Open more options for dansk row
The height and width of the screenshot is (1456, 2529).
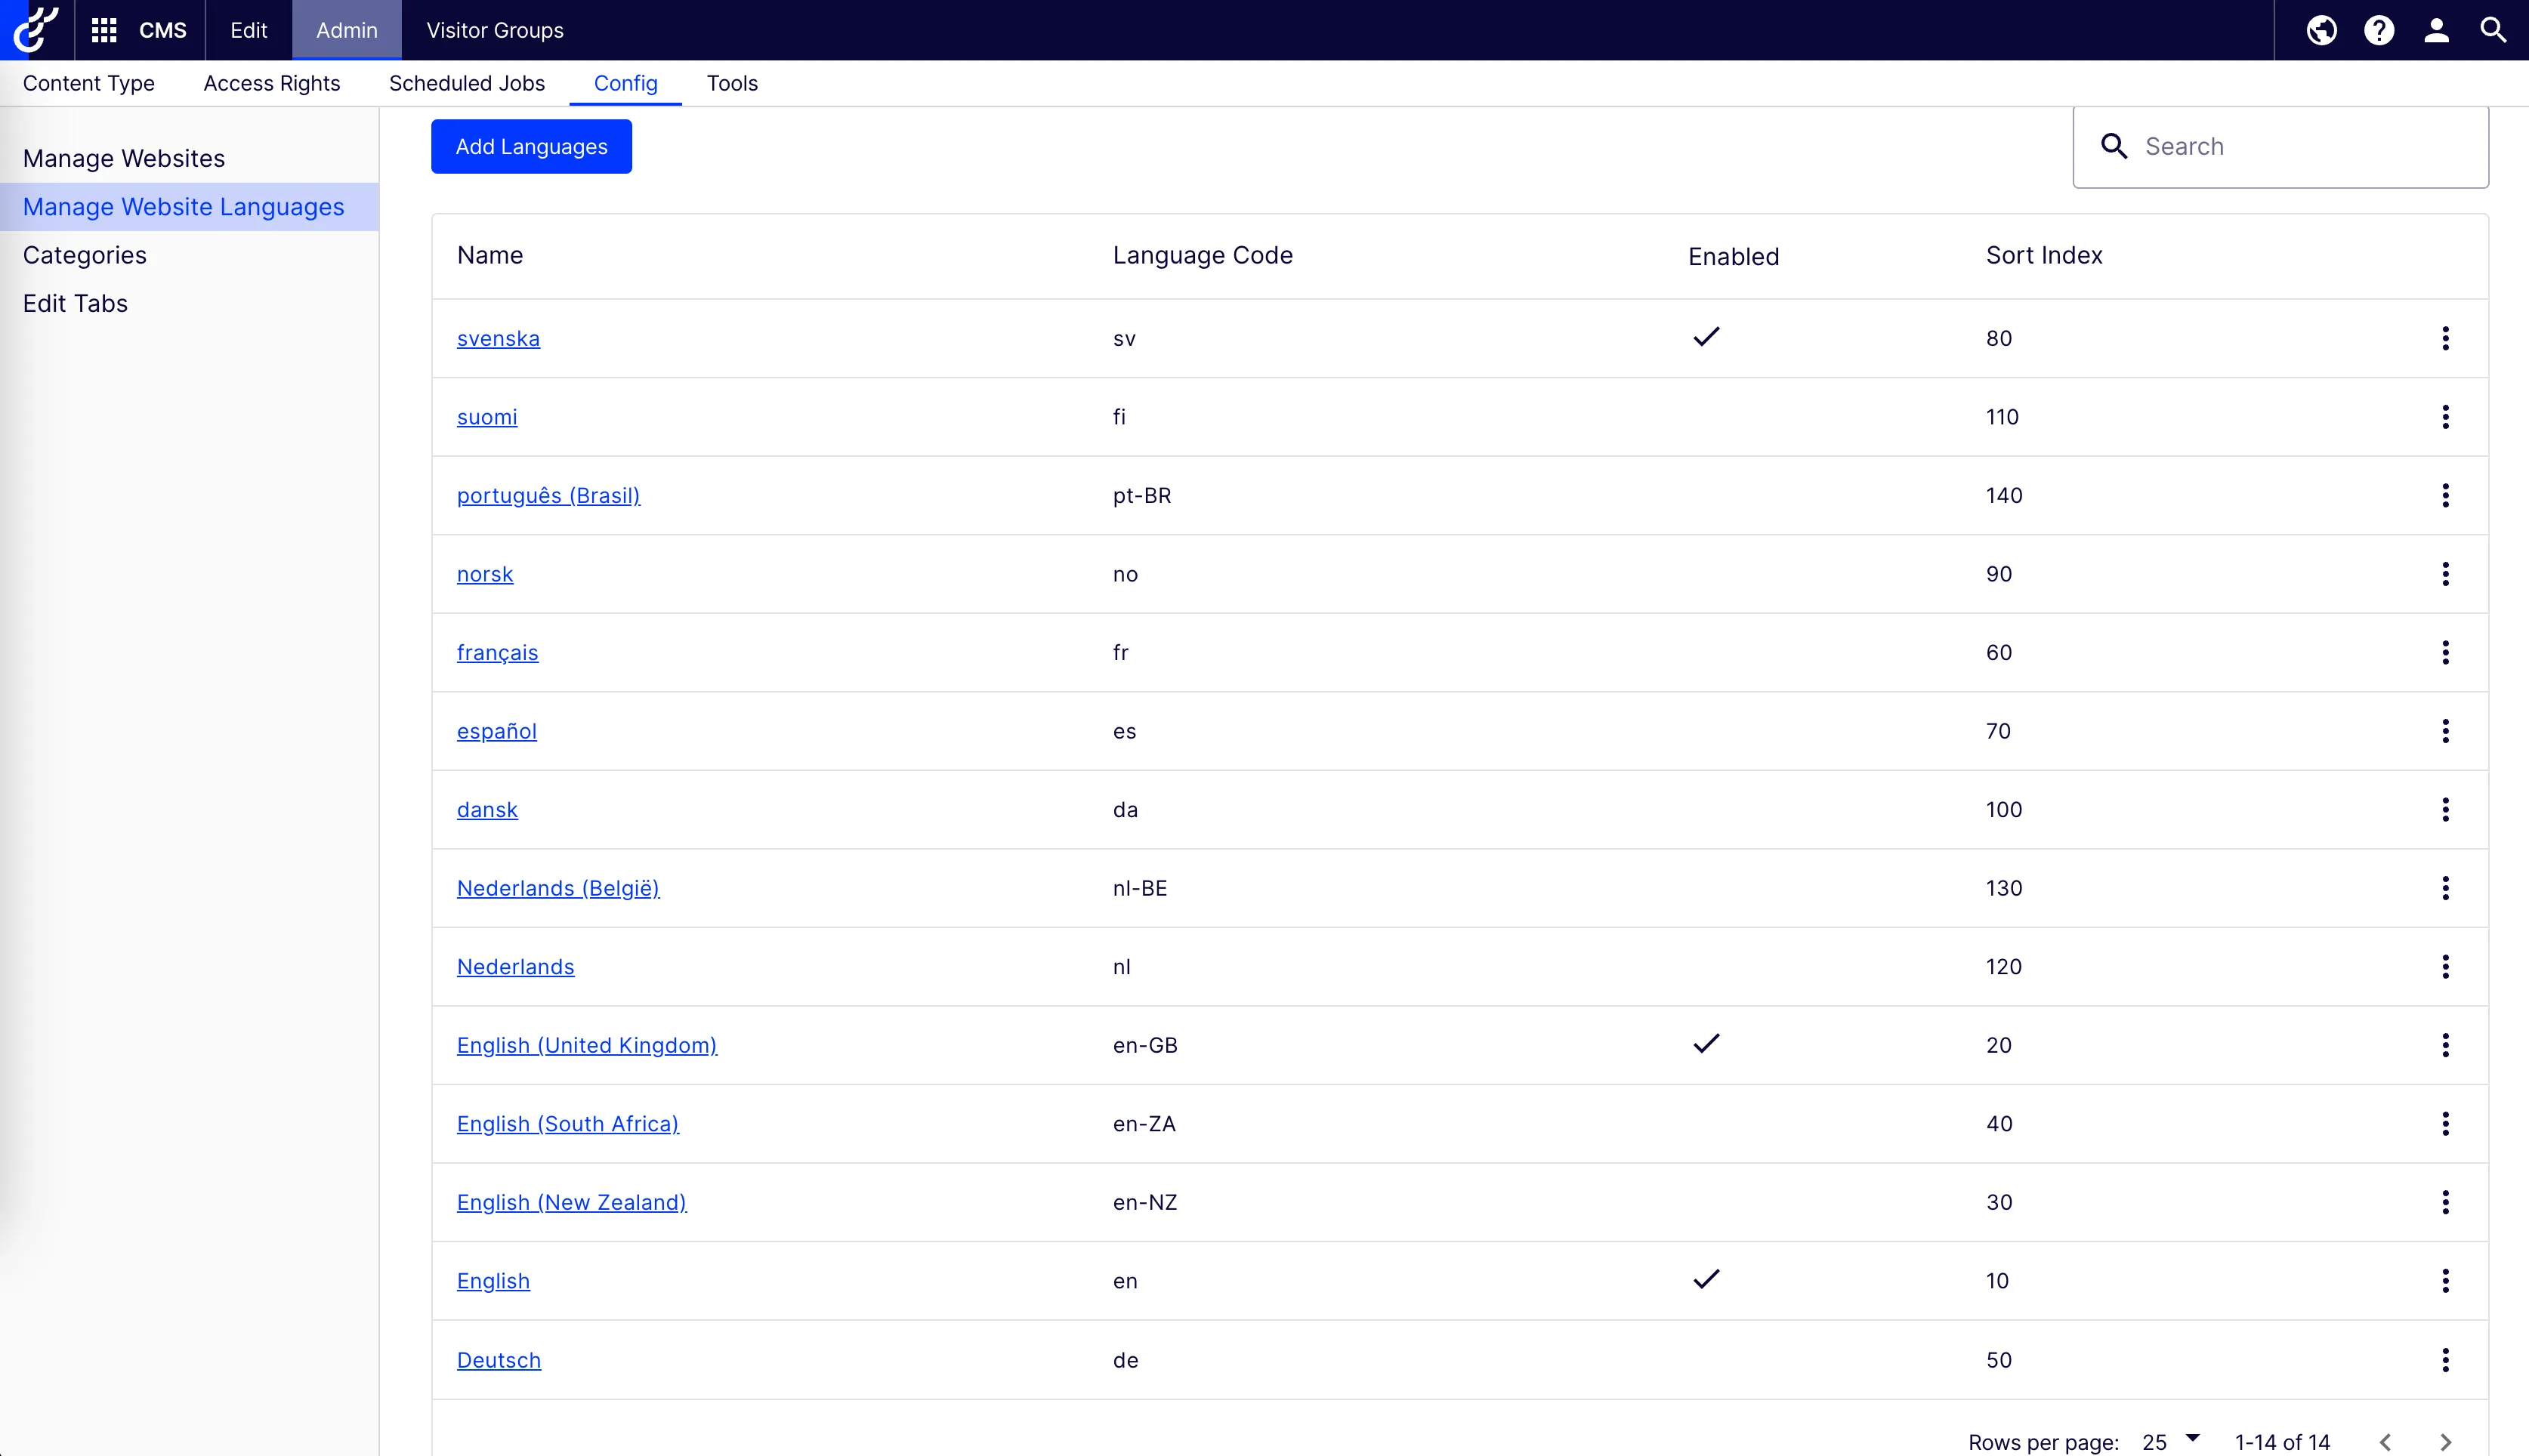[2445, 809]
